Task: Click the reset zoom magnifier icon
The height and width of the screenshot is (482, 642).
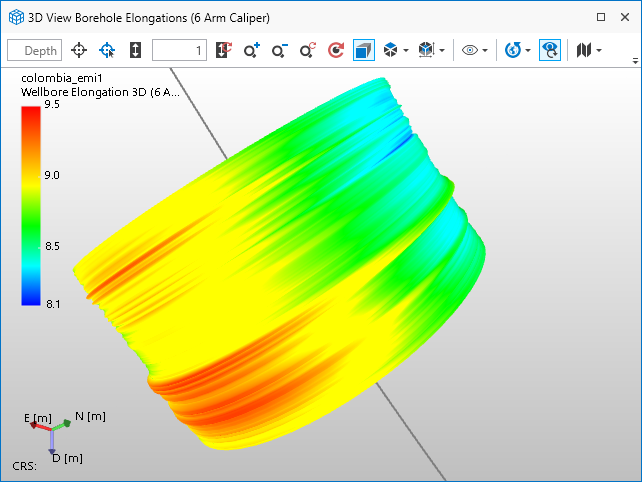Action: pyautogui.click(x=308, y=50)
